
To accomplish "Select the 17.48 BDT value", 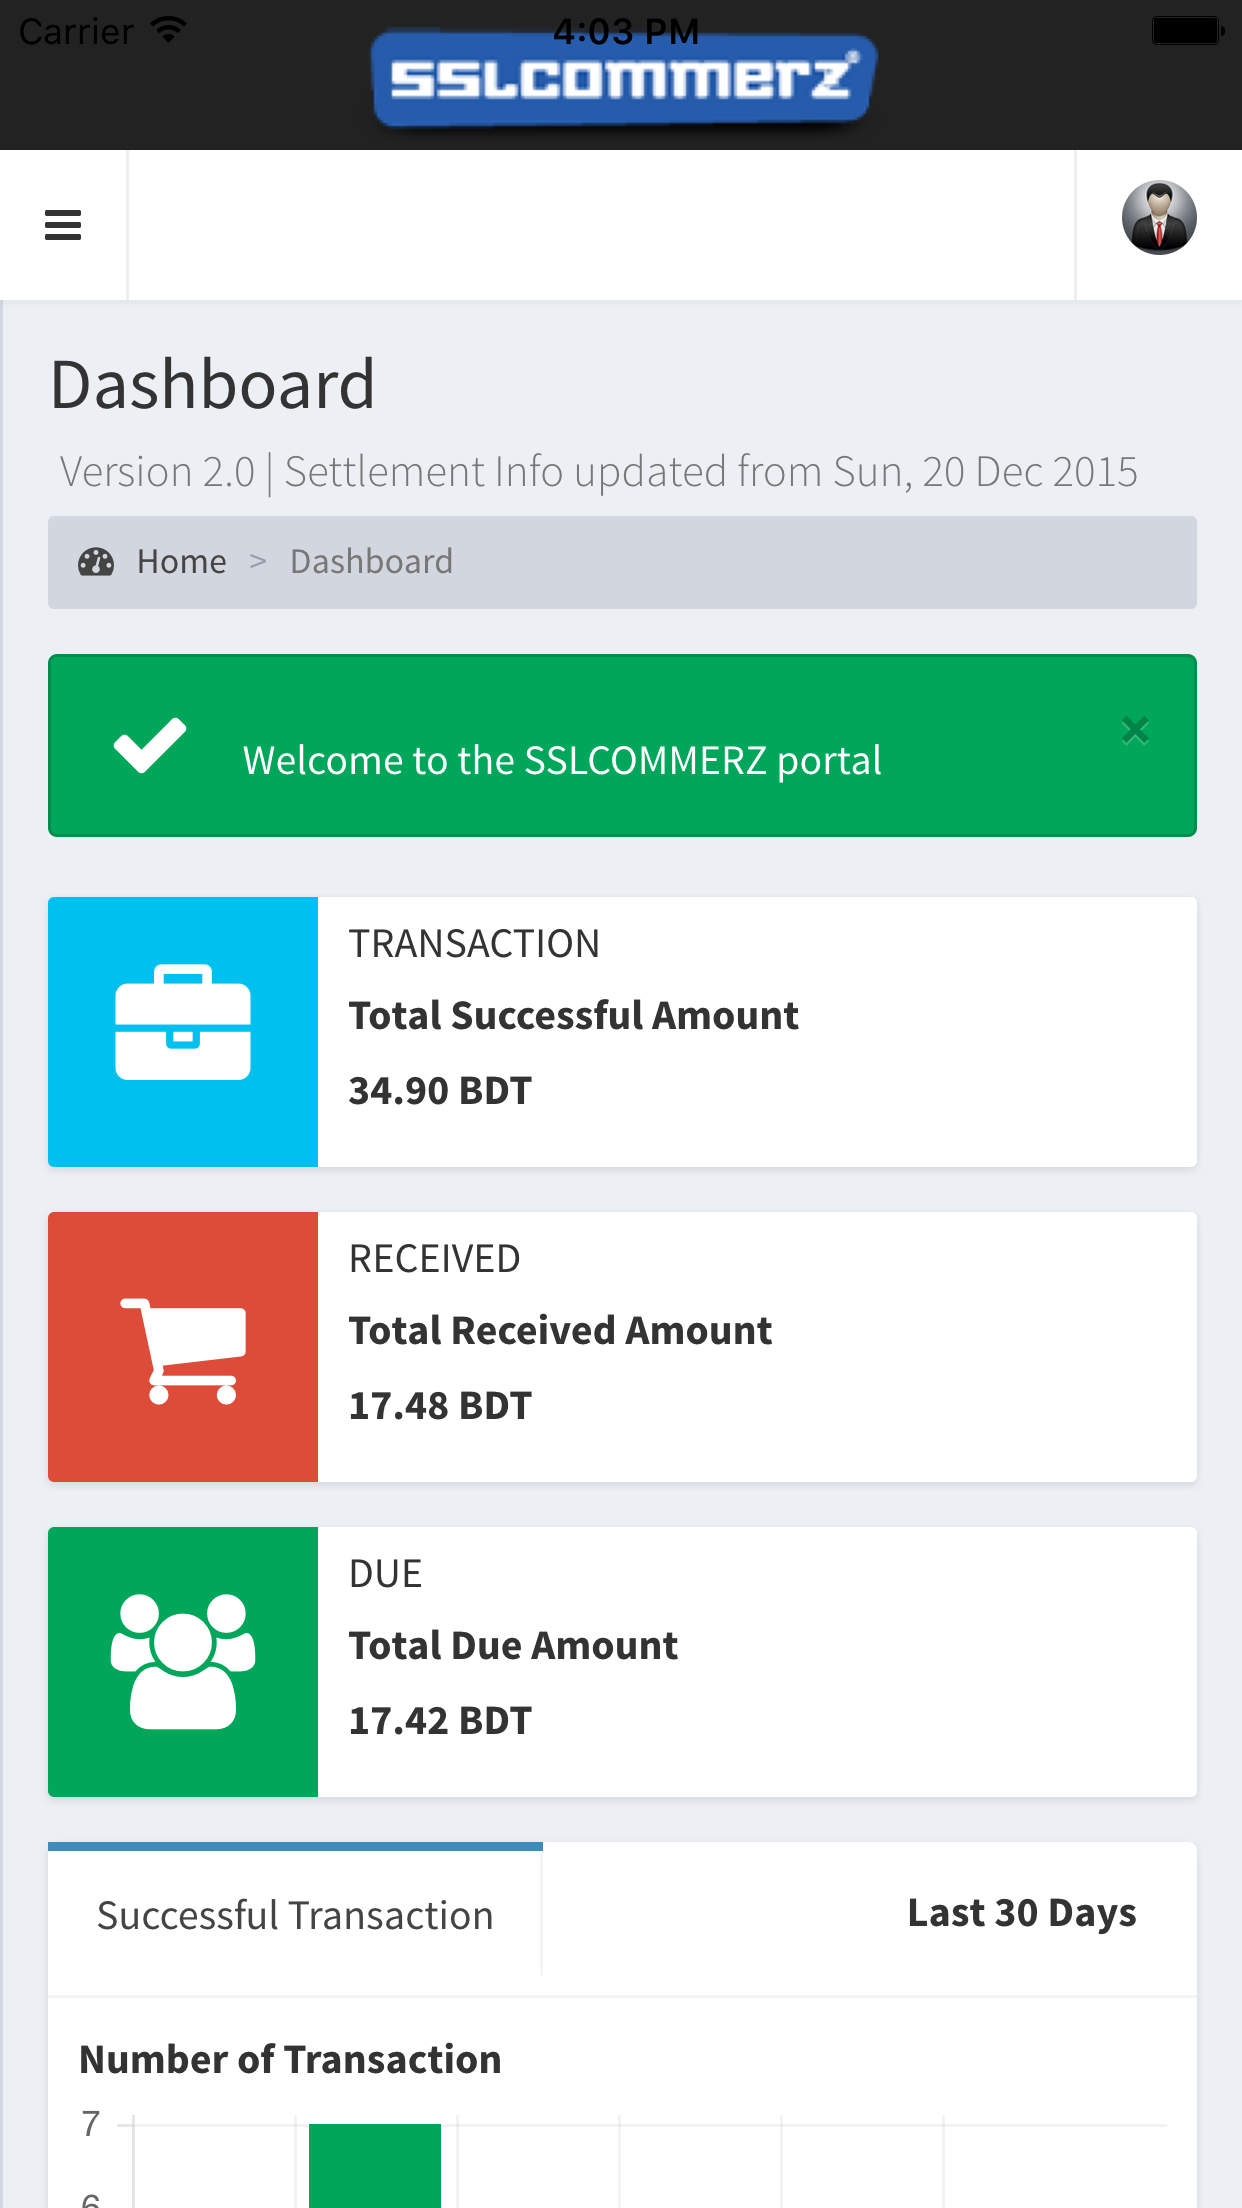I will point(440,1406).
